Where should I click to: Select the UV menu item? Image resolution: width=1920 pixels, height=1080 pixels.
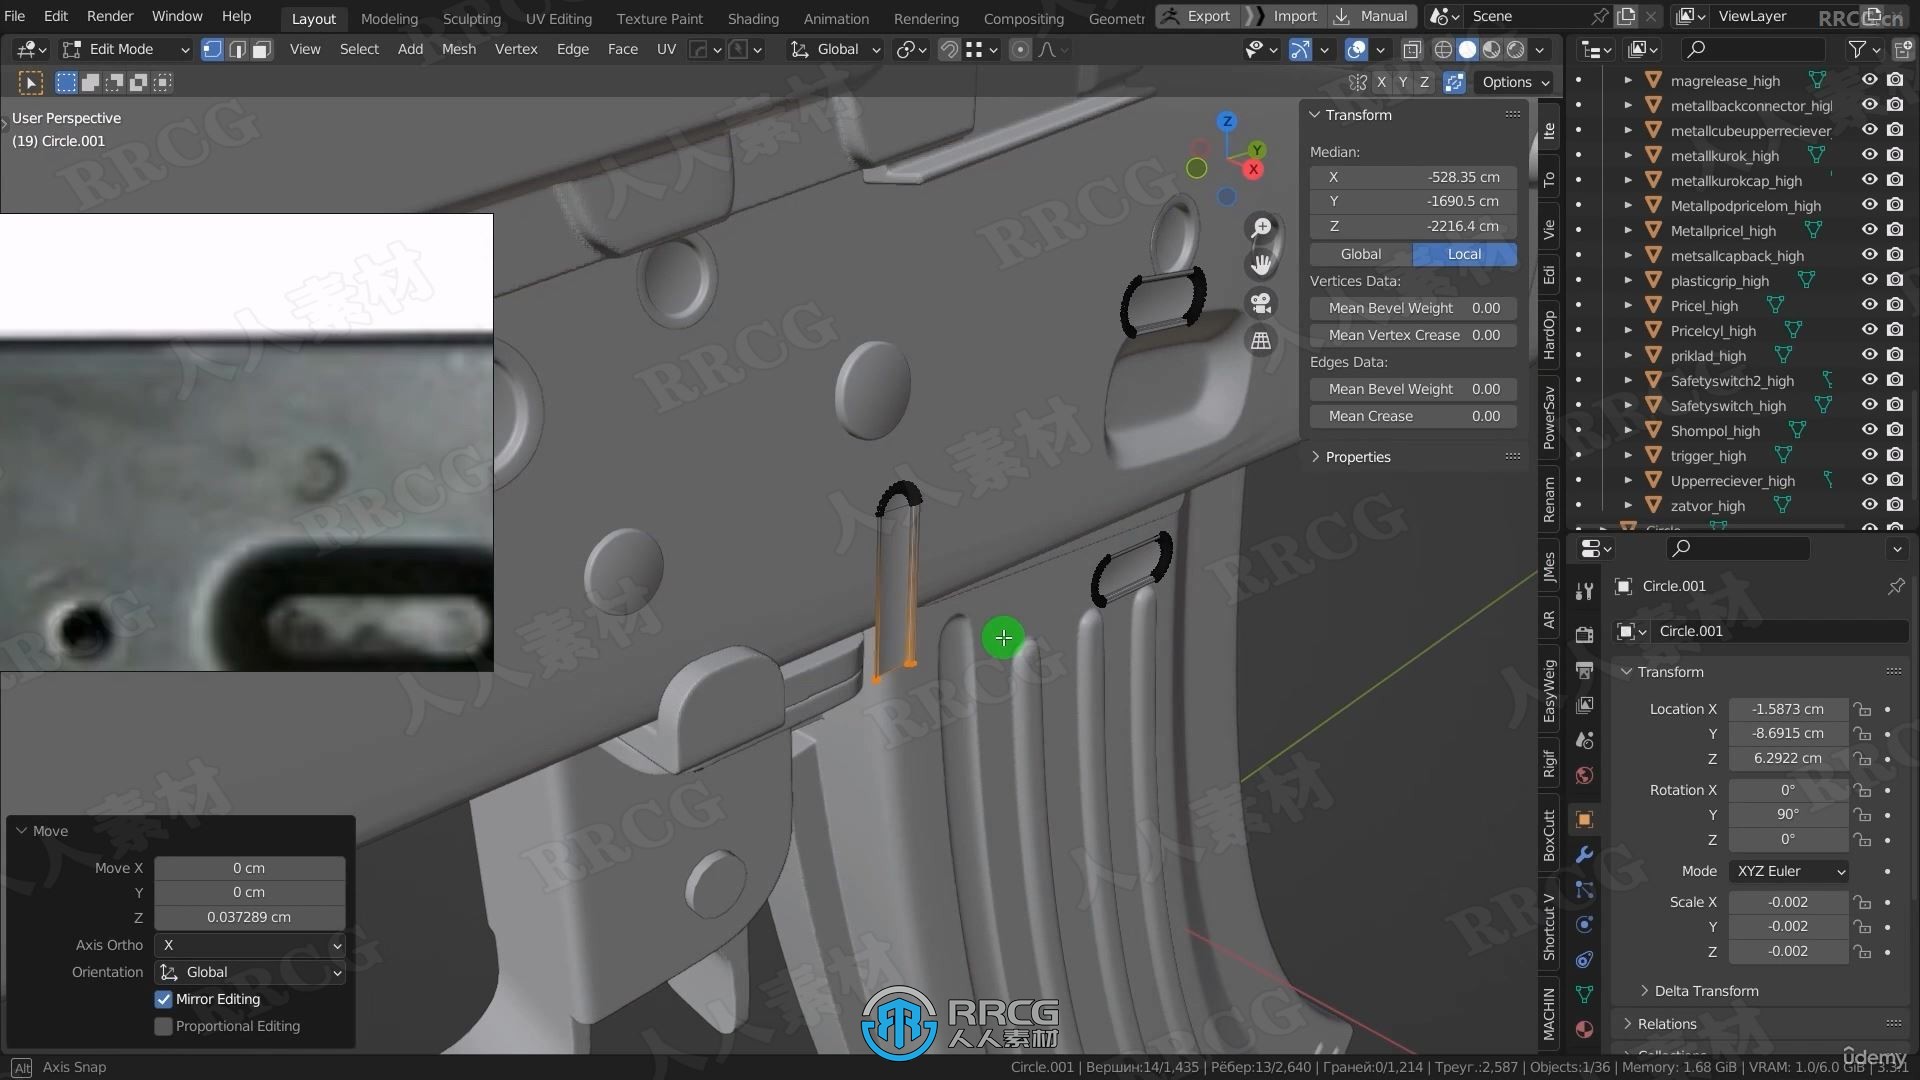666,49
